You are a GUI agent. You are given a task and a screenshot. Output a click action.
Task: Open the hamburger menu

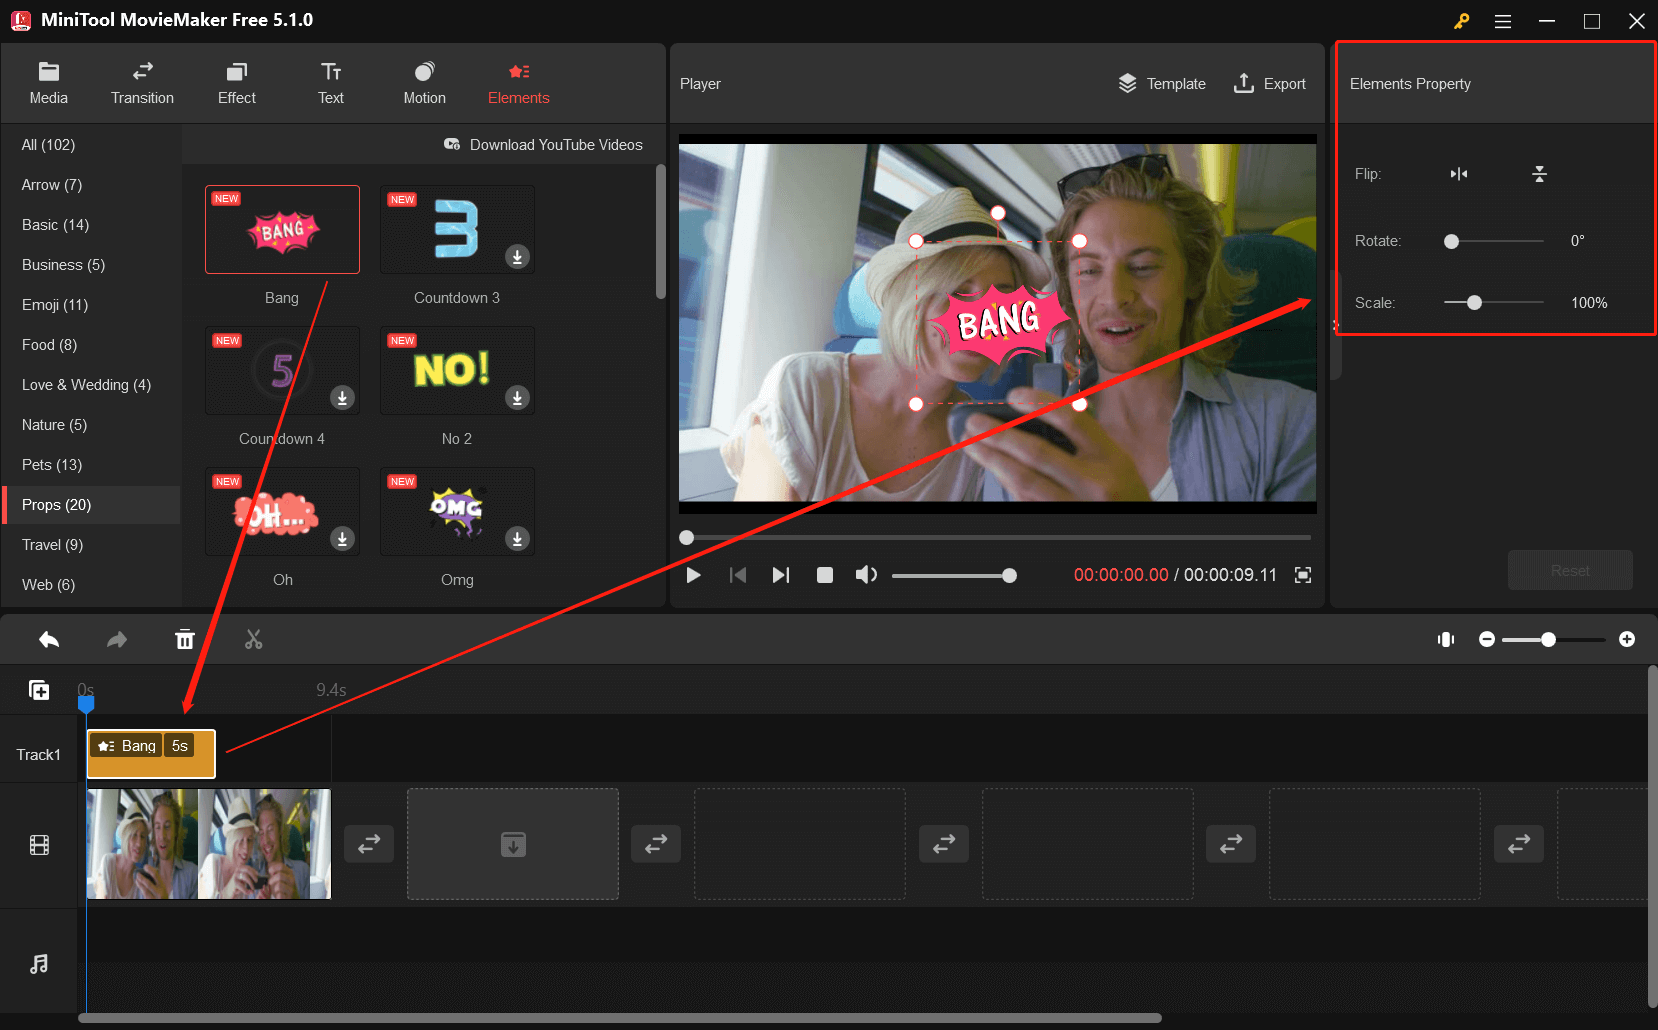point(1502,21)
